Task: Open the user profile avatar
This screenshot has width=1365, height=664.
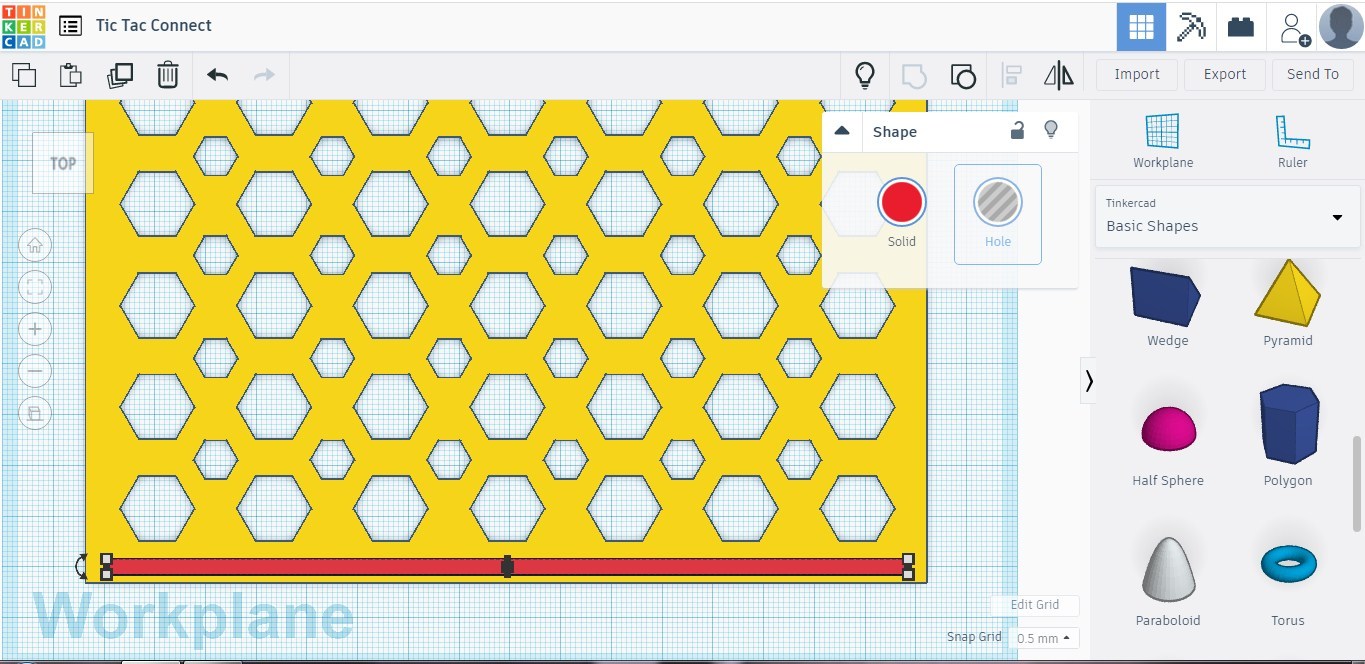Action: (1341, 27)
